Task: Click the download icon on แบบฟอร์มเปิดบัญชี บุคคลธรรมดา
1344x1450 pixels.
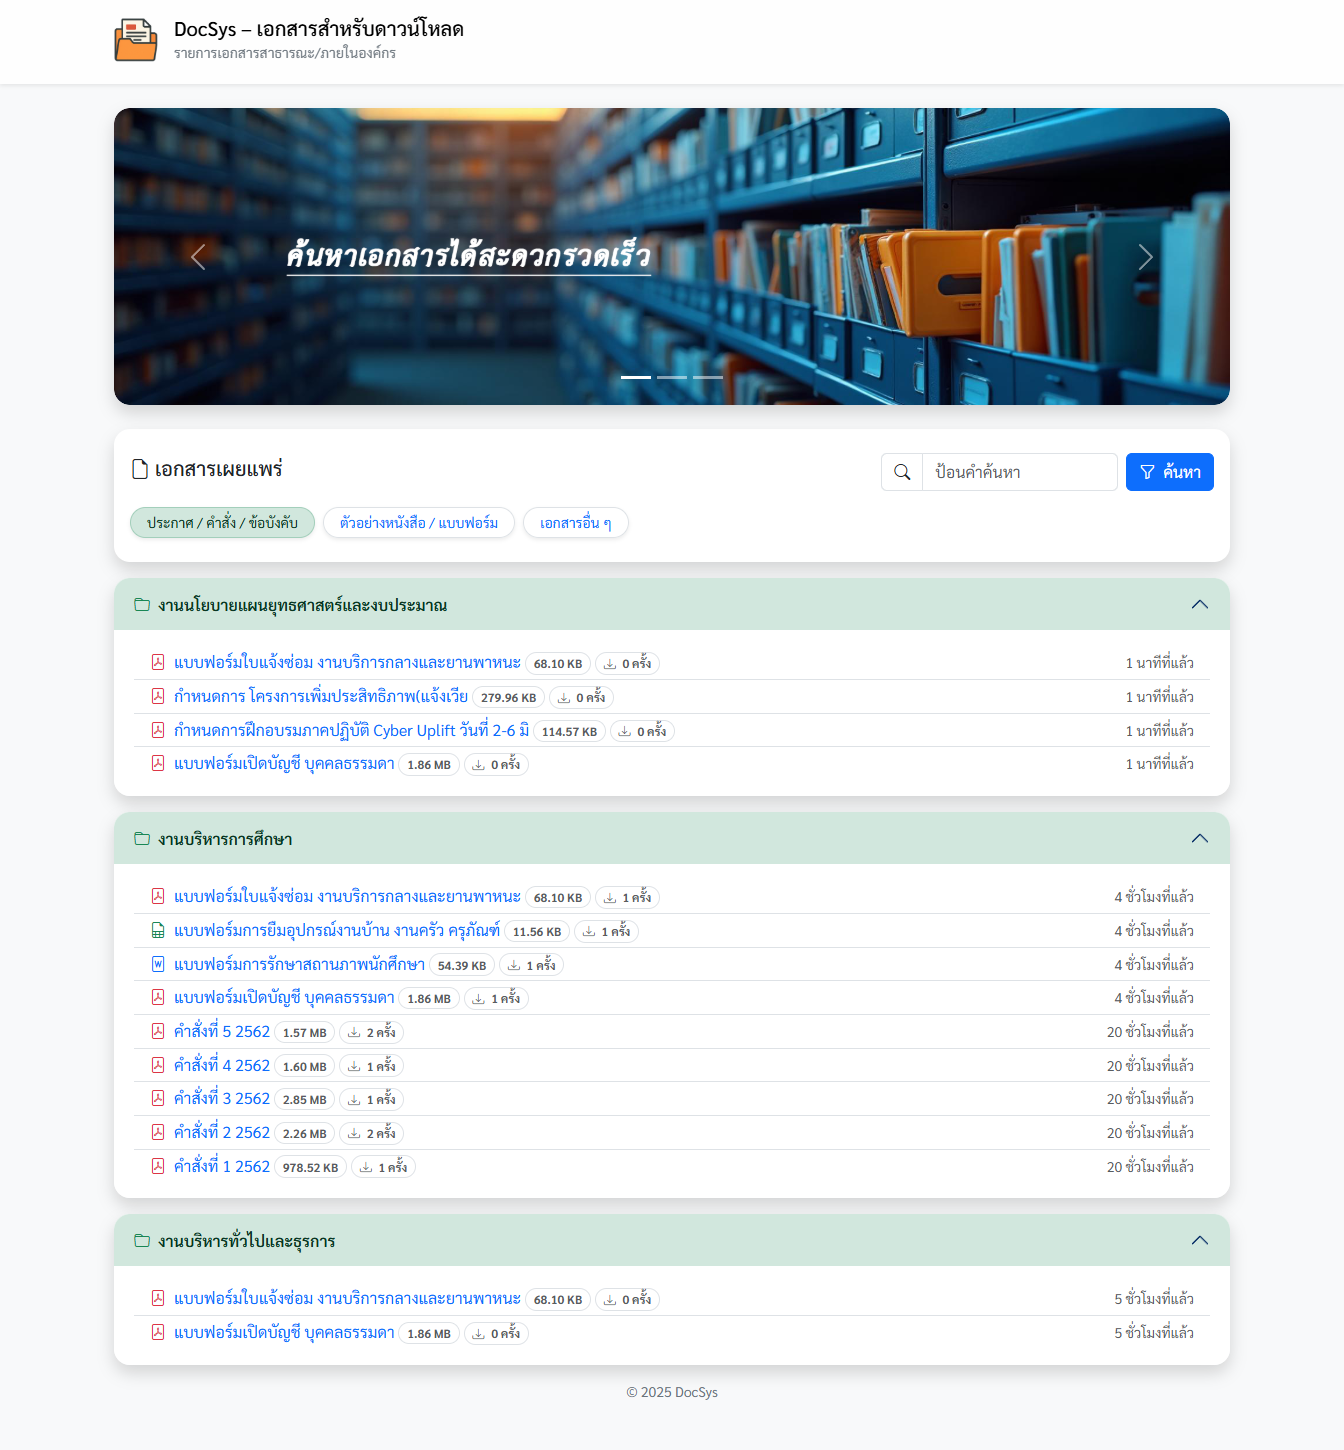Action: [477, 764]
